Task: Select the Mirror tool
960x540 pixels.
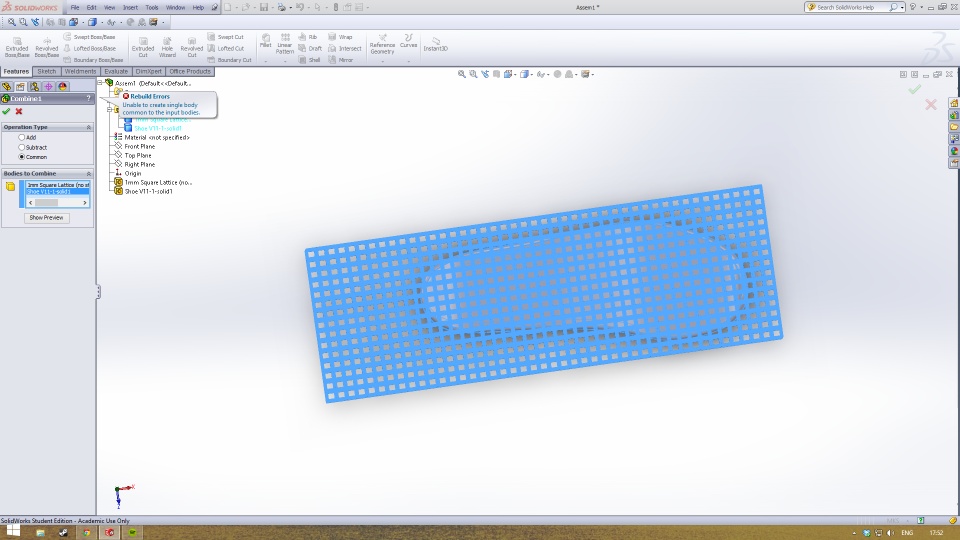Action: 340,60
